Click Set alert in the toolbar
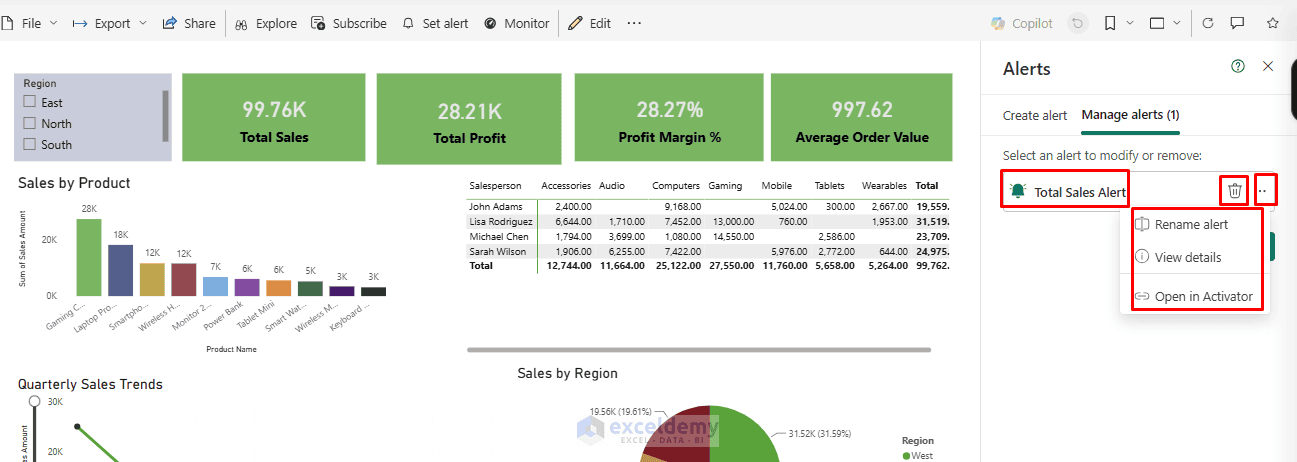The image size is (1297, 462). pos(435,23)
